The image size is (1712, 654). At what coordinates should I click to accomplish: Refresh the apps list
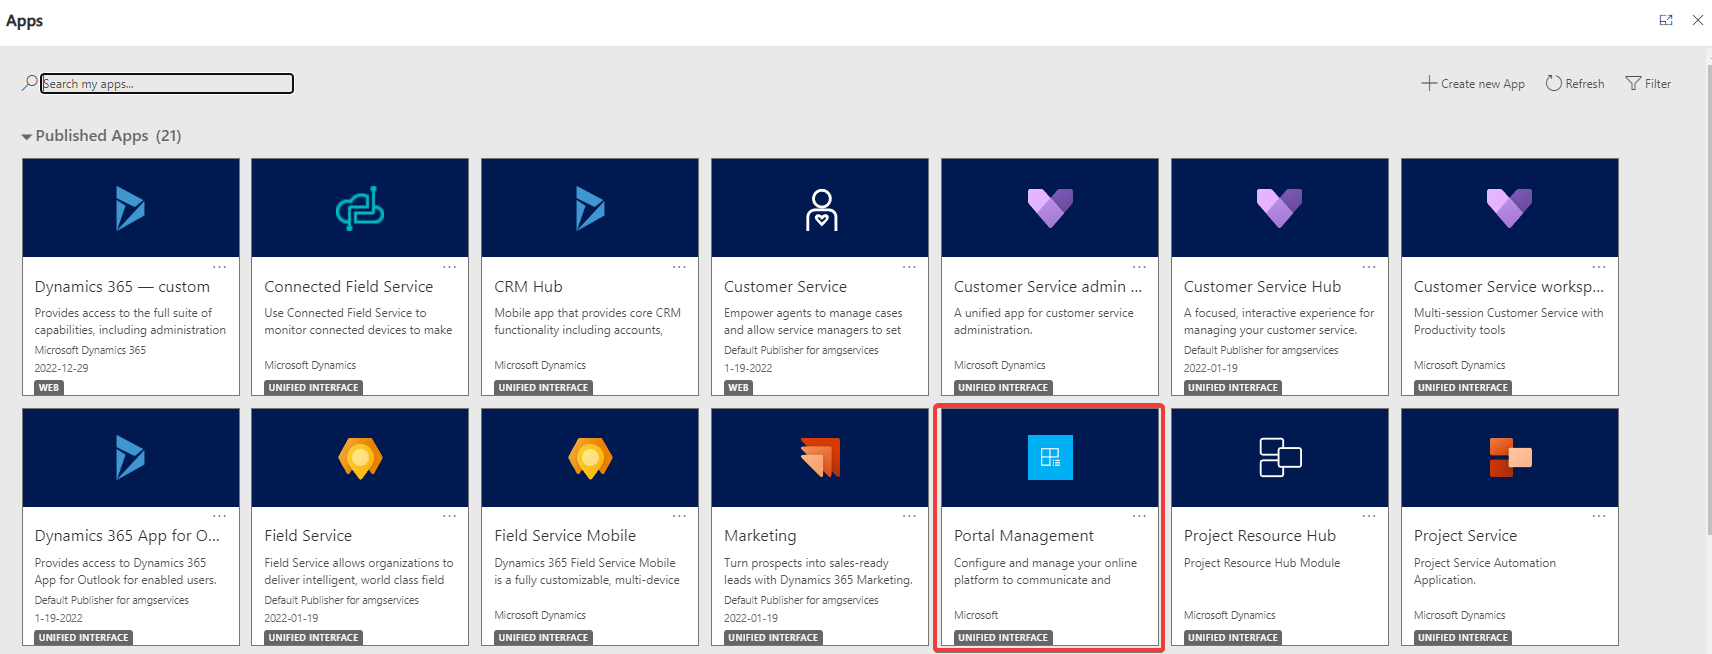tap(1575, 84)
